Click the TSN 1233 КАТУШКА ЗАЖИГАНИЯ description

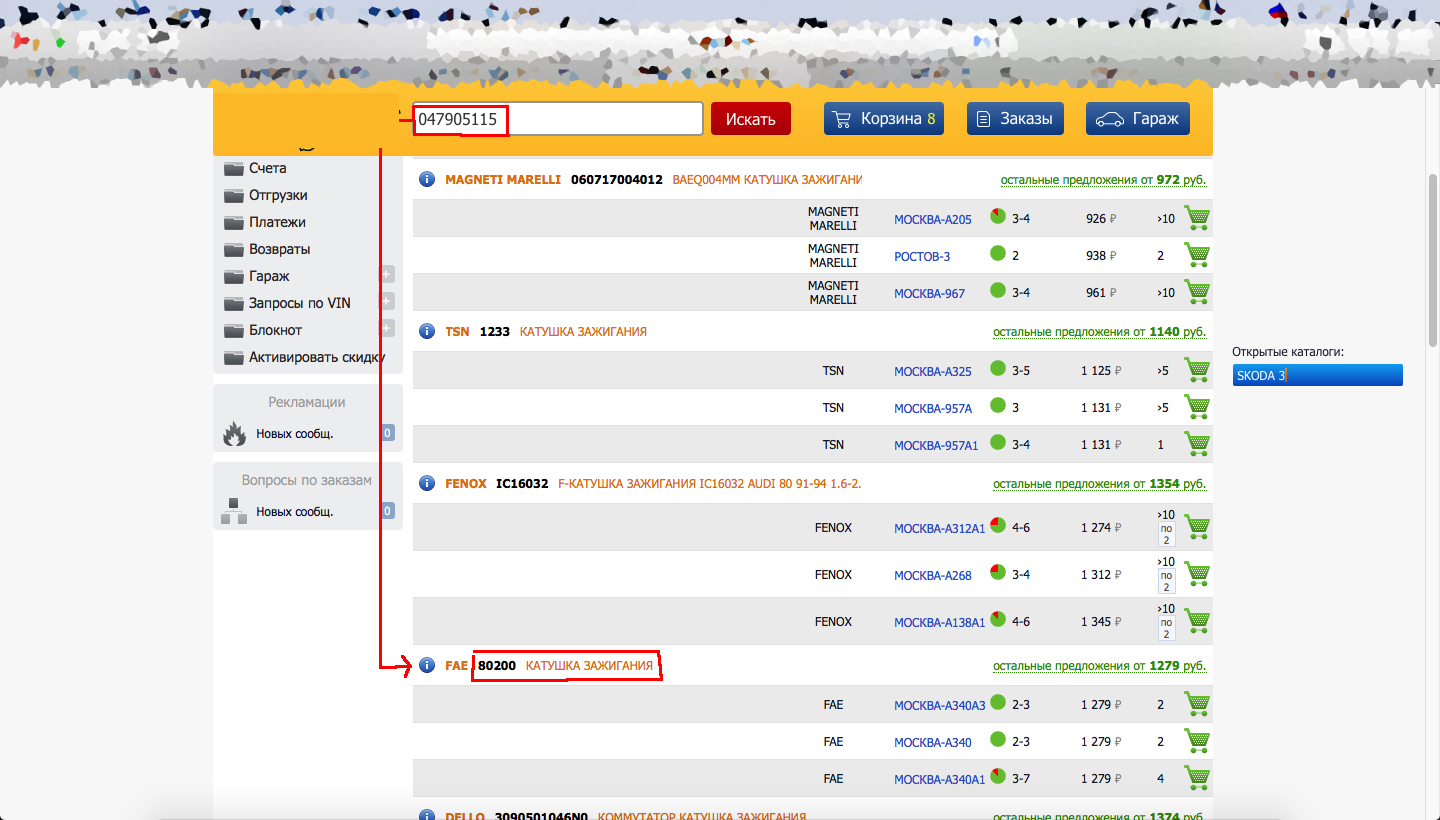[583, 332]
